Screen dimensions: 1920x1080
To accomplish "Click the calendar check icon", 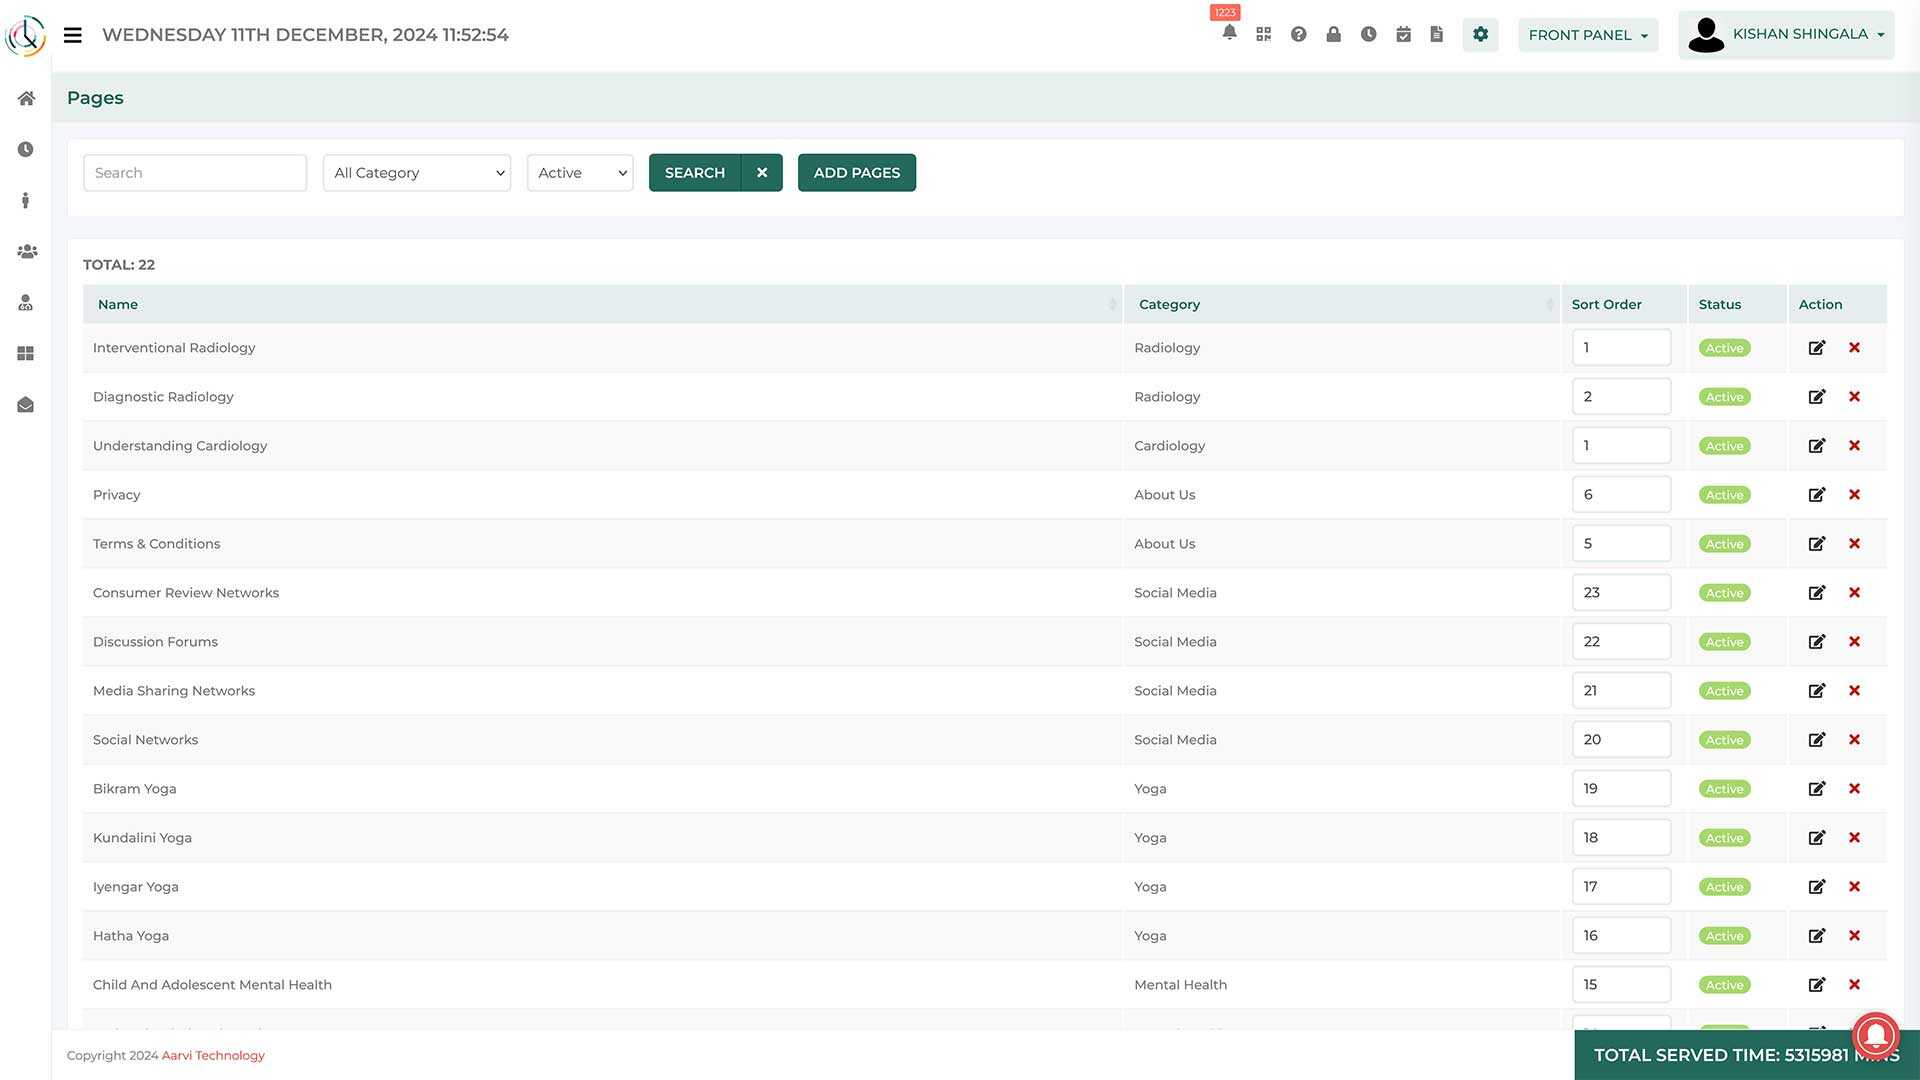I will click(1403, 34).
